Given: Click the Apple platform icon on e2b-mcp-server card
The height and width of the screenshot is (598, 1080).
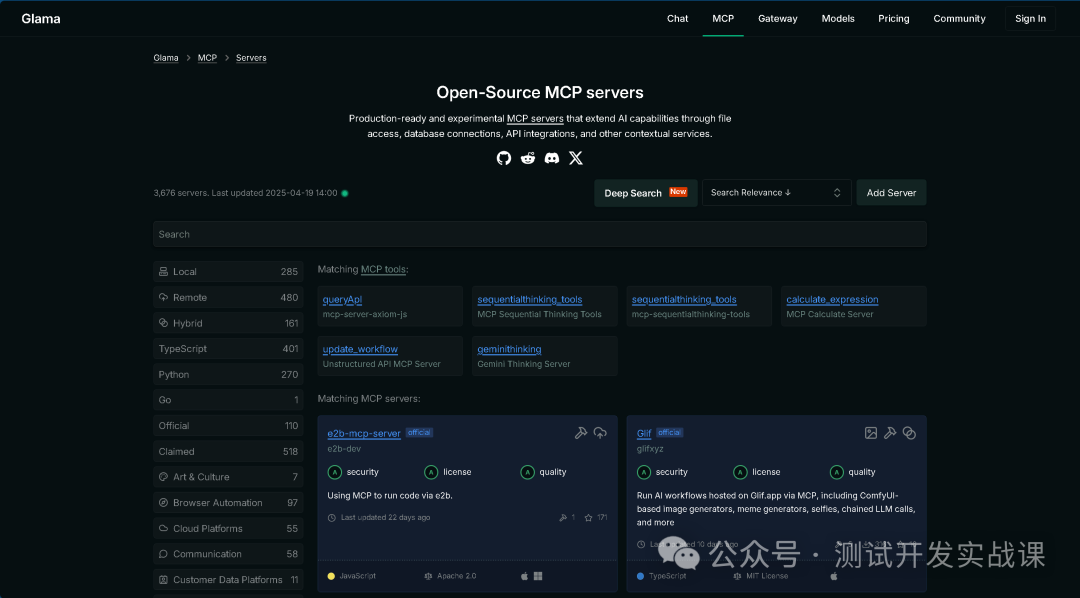Looking at the screenshot, I should coord(524,576).
